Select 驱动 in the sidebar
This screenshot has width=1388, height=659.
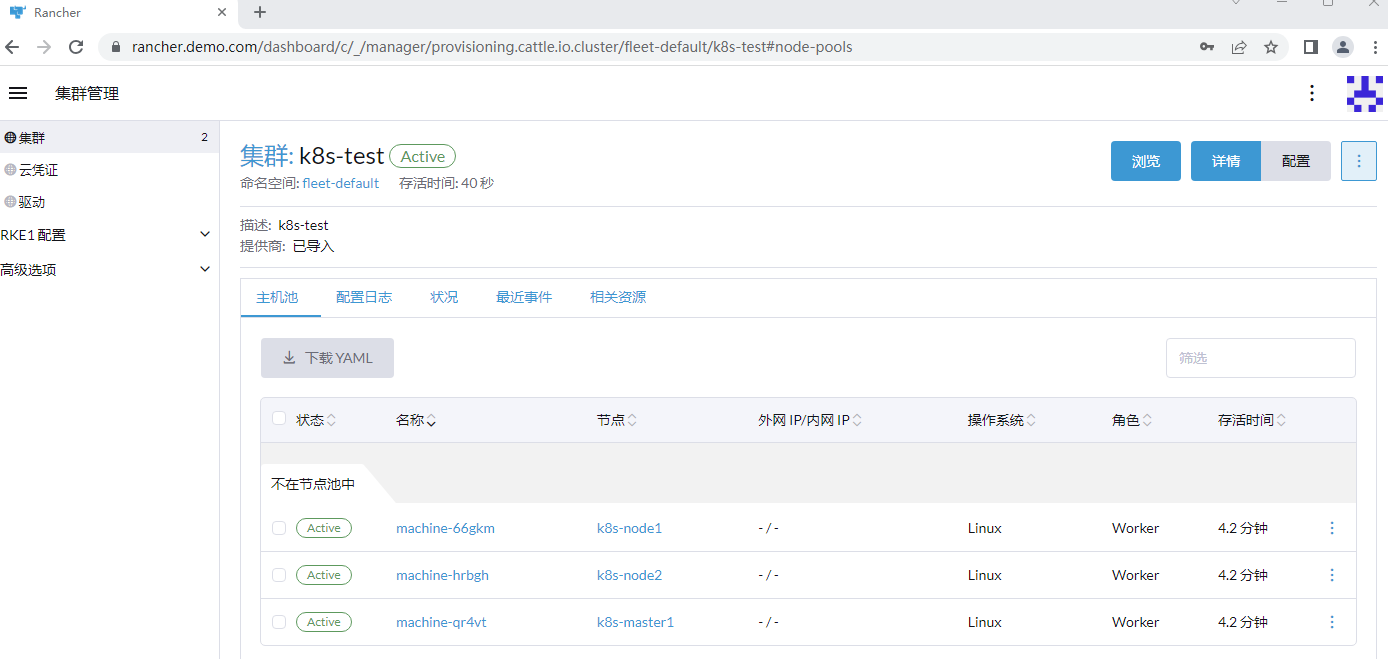click(109, 201)
